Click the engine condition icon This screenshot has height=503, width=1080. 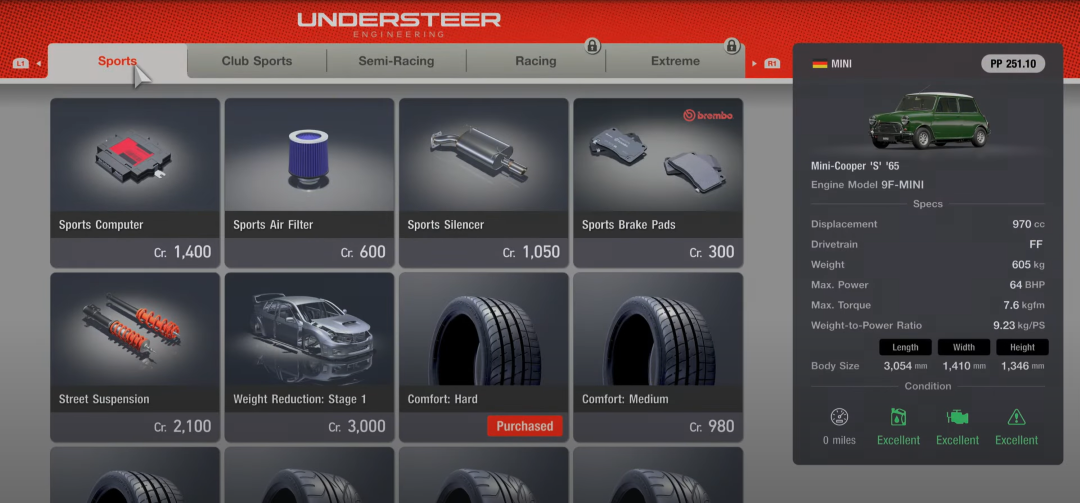957,418
